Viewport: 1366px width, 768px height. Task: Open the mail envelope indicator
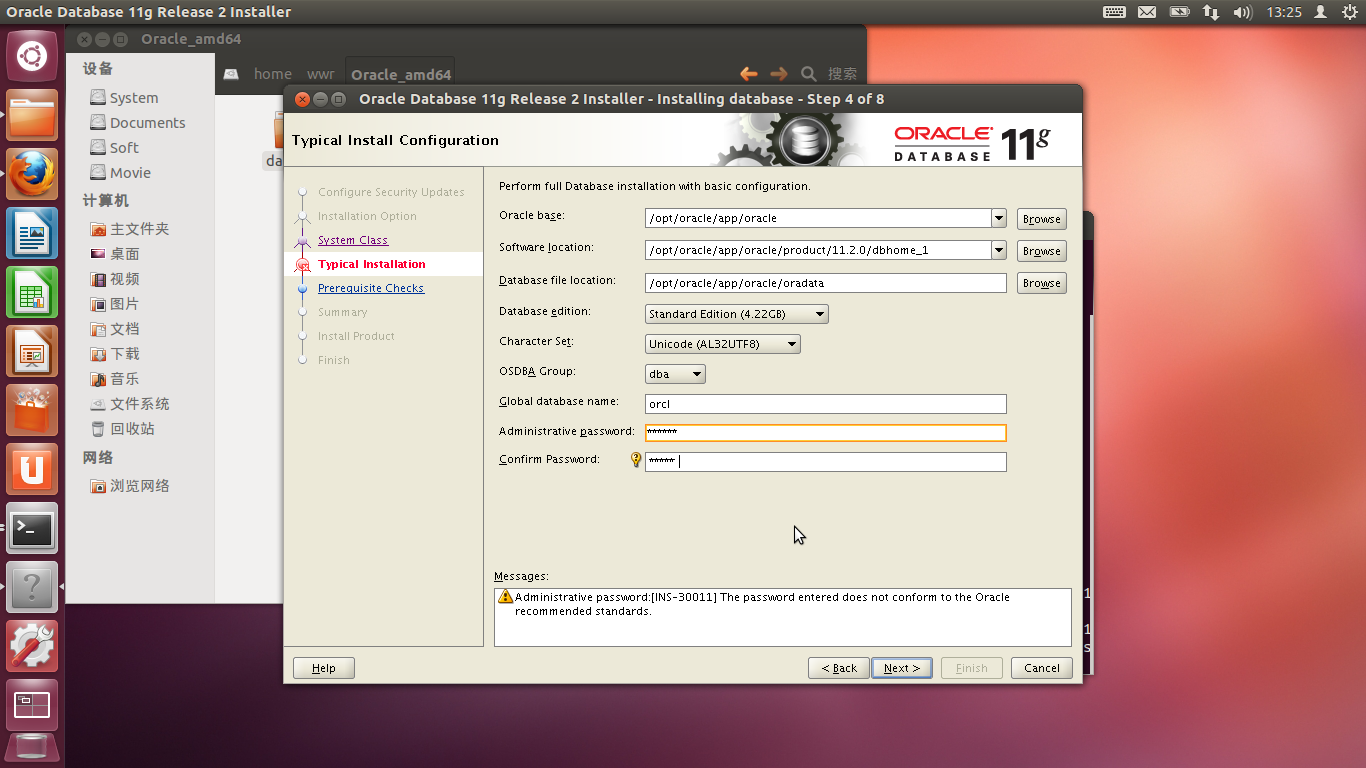1147,12
